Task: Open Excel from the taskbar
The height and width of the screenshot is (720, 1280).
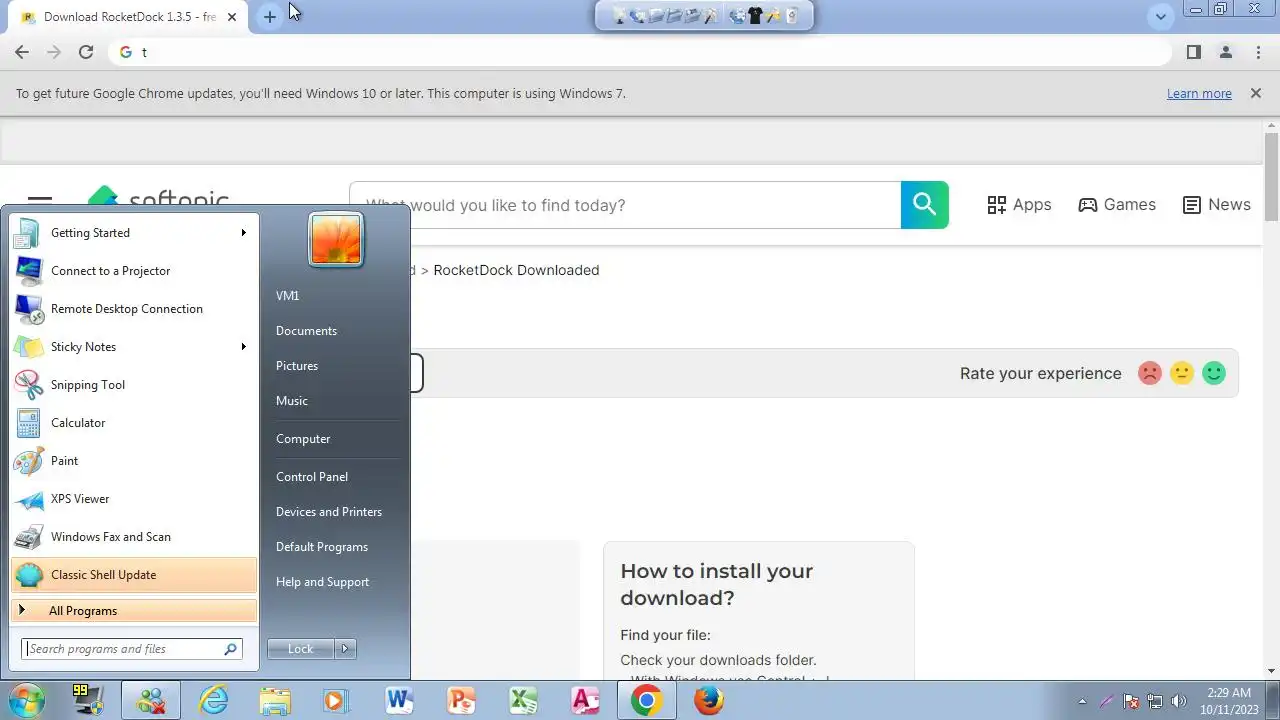Action: click(523, 700)
